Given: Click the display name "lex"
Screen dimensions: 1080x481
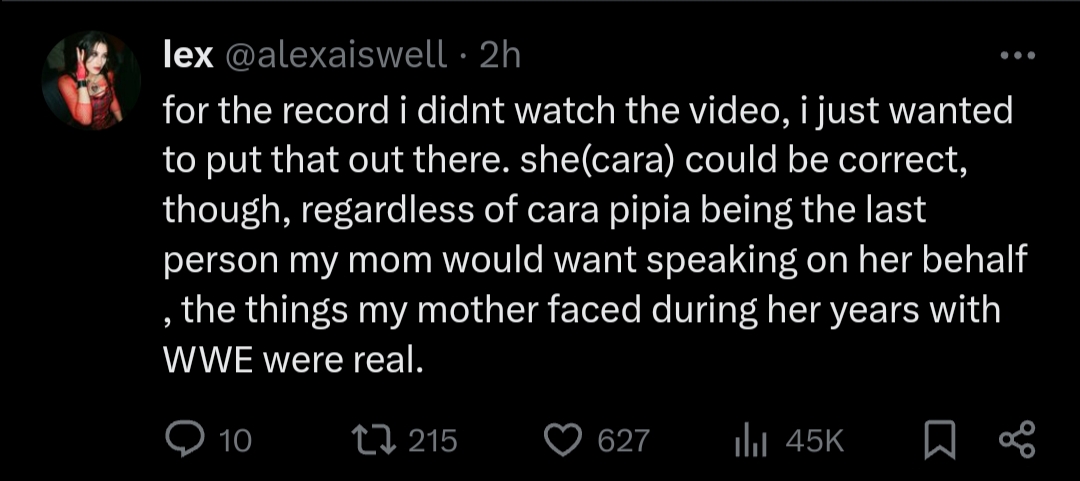Looking at the screenshot, I should point(188,55).
